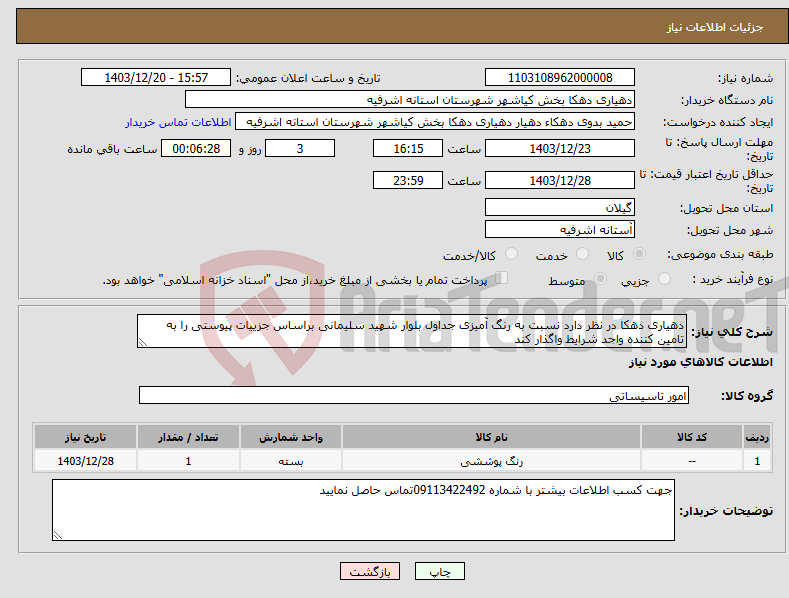Click the validity time 23:59 field
Screen dimensions: 789x598
(x=408, y=180)
